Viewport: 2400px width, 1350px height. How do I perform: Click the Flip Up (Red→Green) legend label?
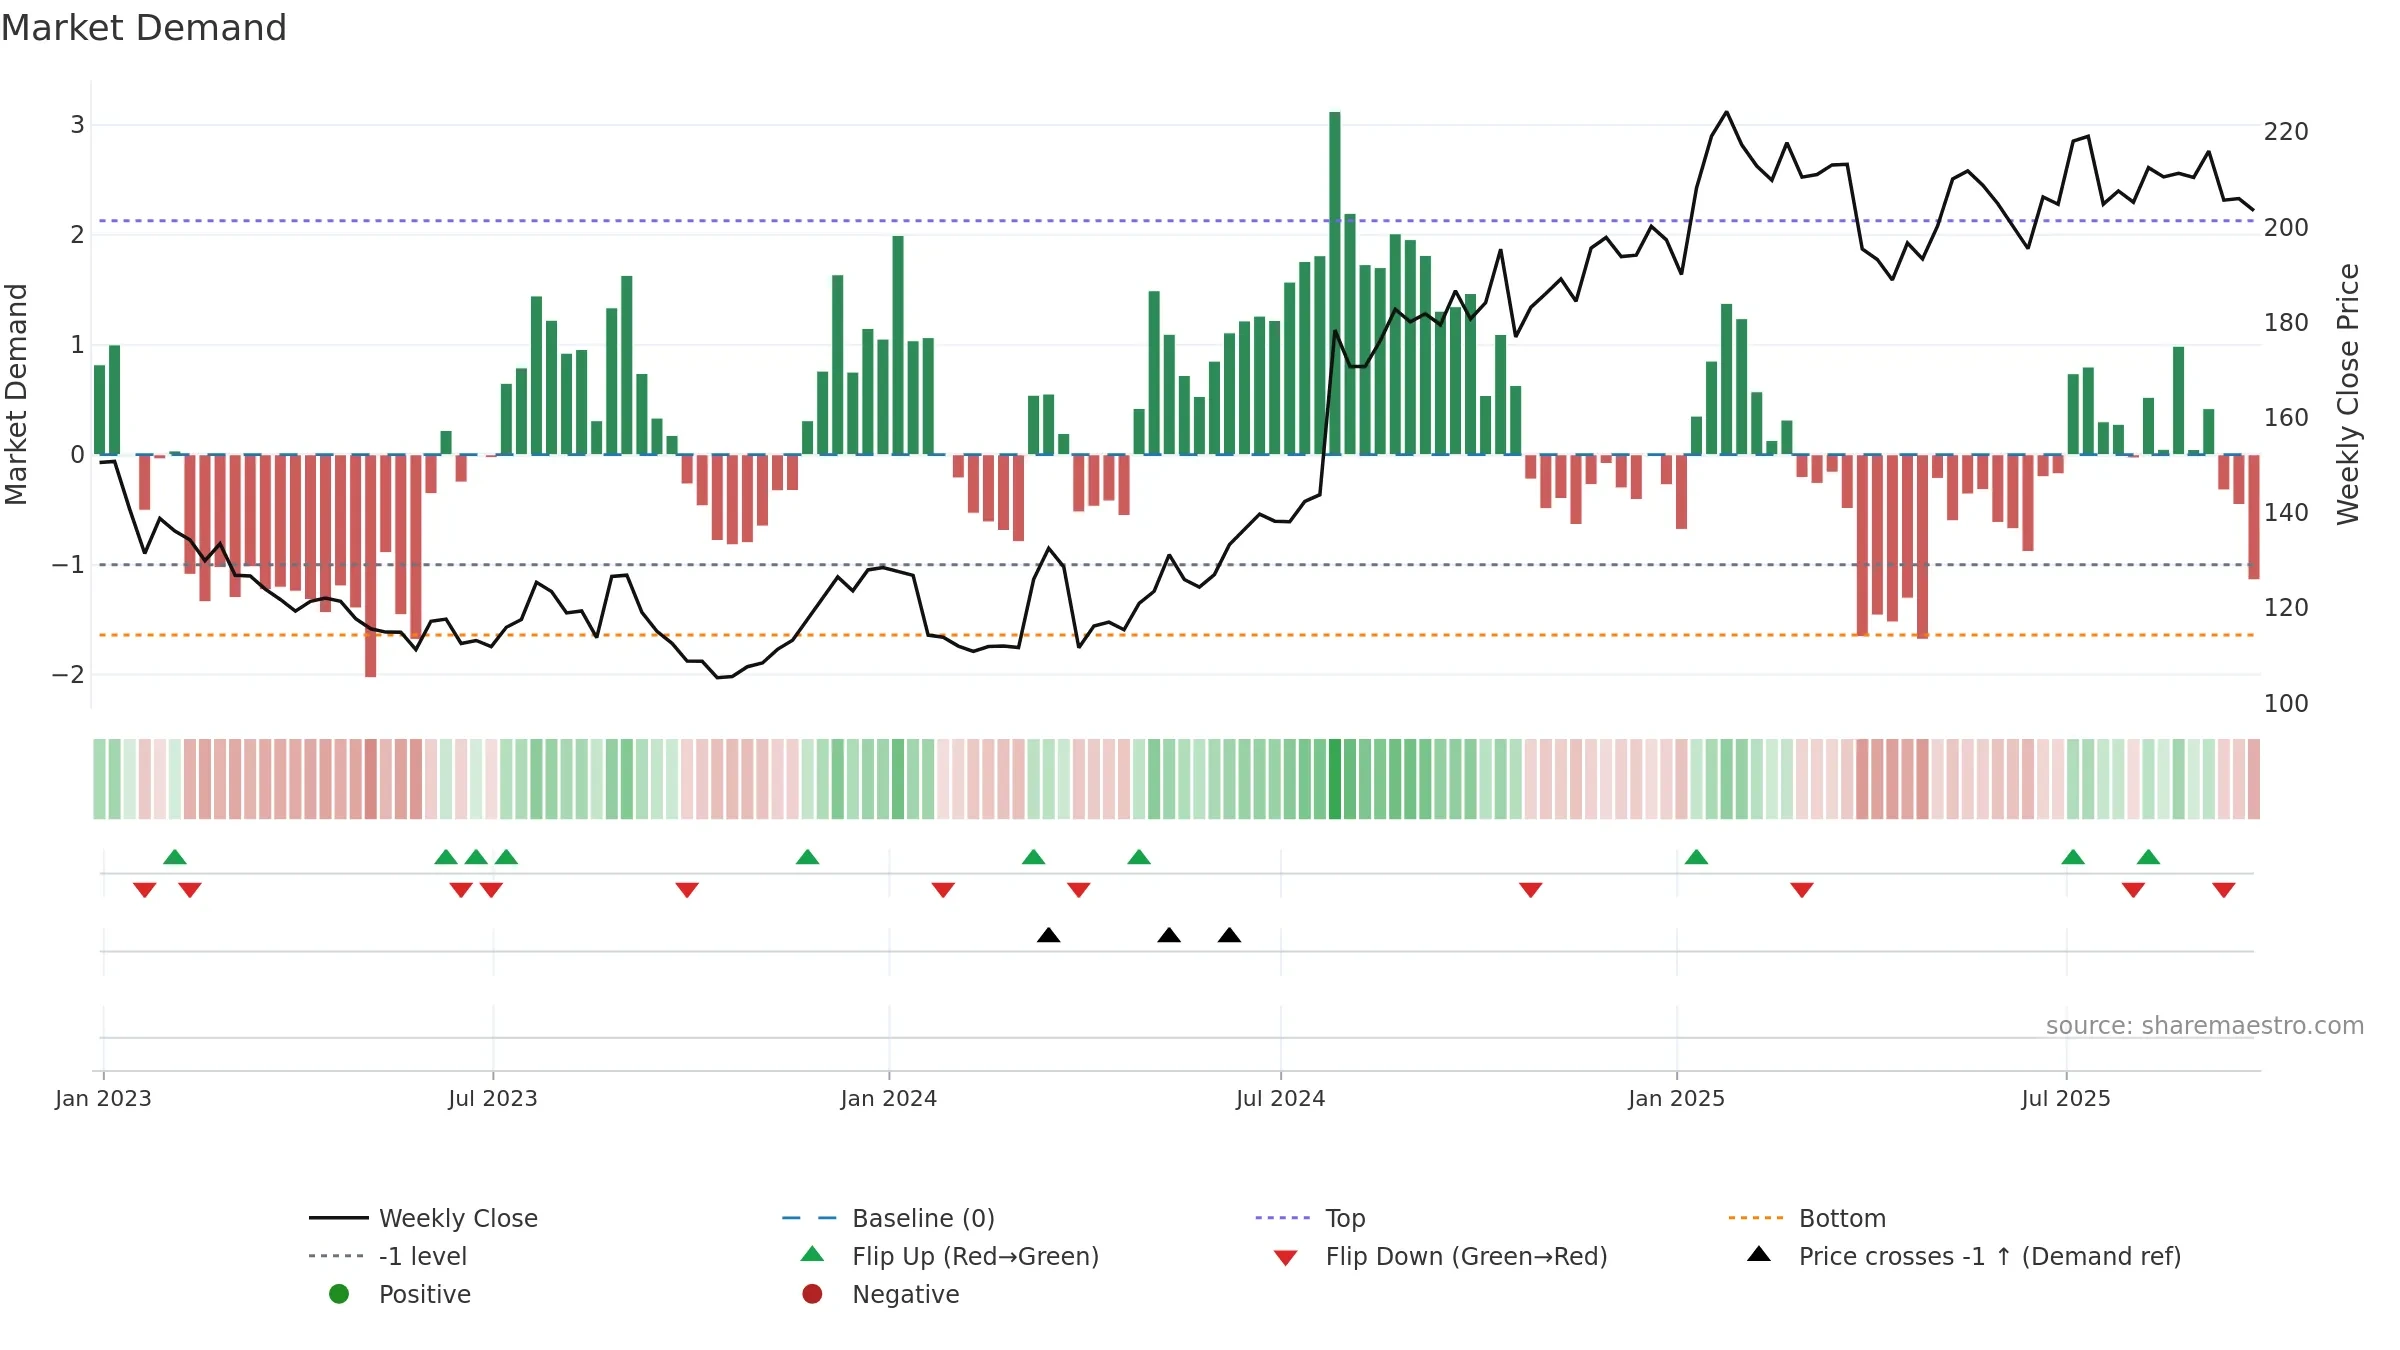[975, 1256]
